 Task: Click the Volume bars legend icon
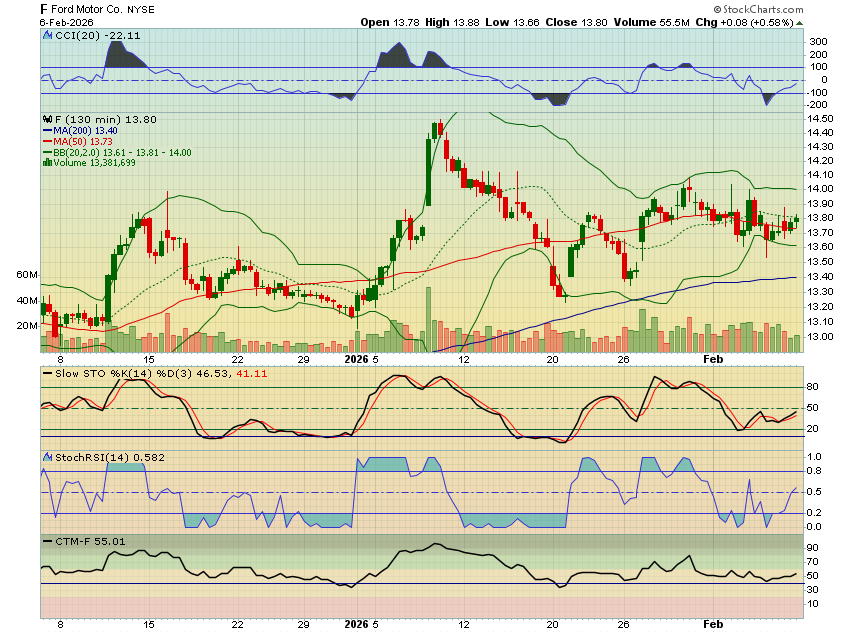pos(45,163)
